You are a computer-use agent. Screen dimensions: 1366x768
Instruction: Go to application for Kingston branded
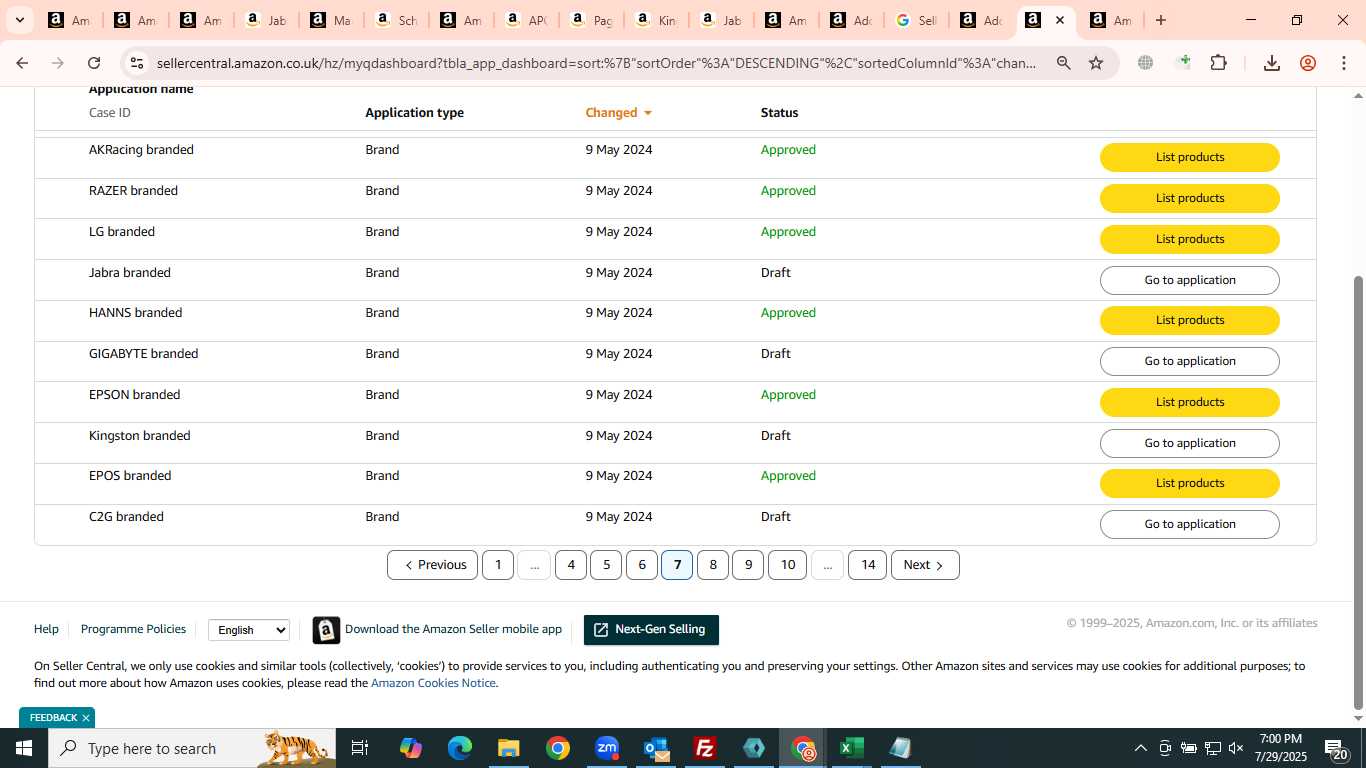tap(1190, 443)
